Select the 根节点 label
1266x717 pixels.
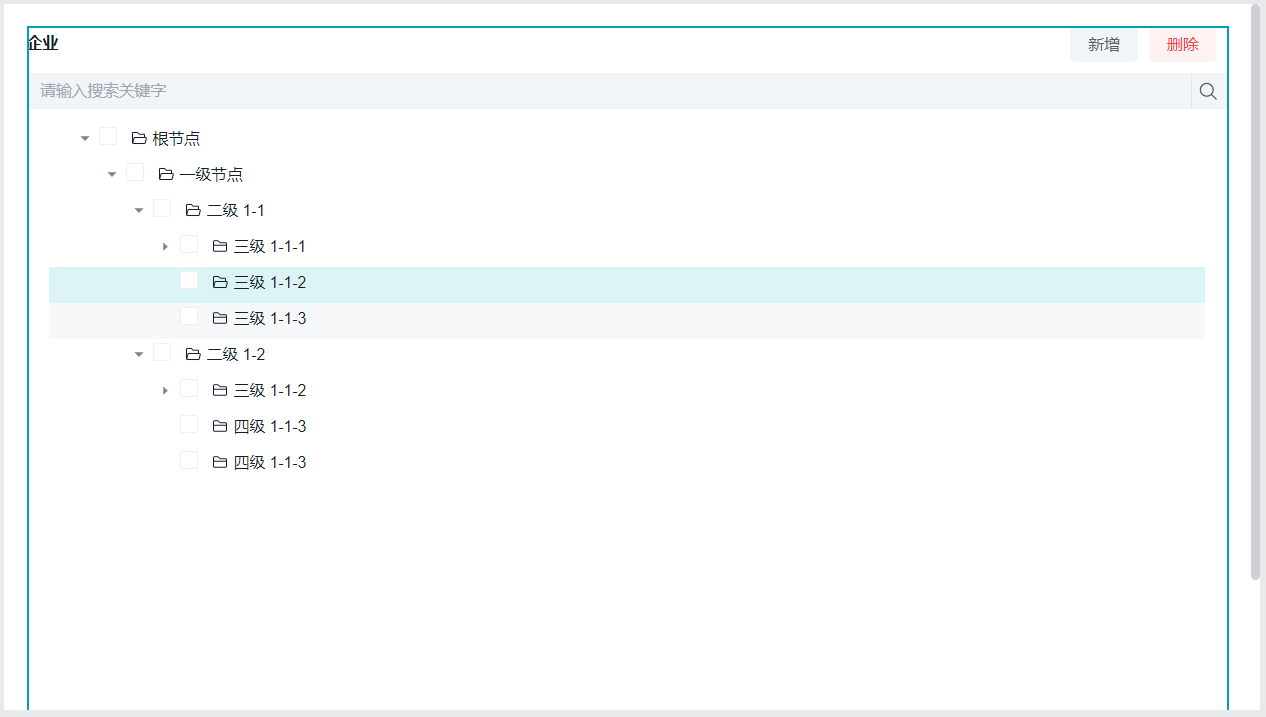(176, 138)
